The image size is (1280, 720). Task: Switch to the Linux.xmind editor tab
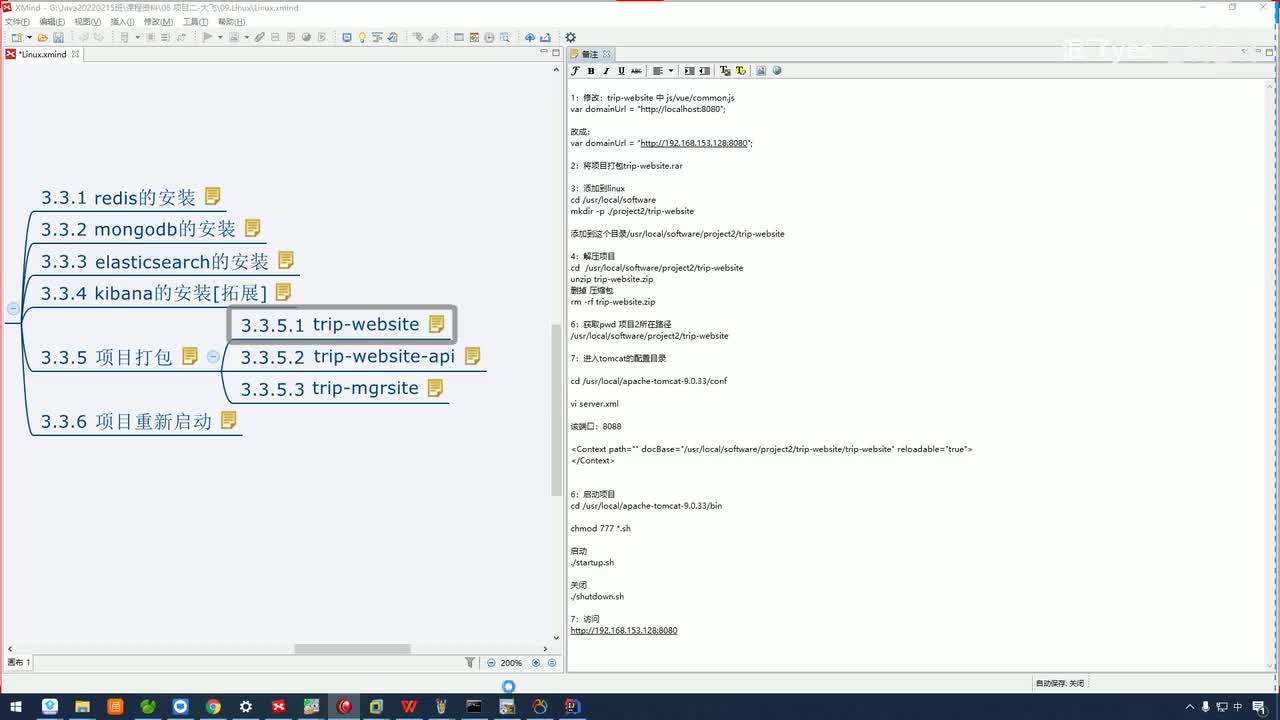[42, 54]
